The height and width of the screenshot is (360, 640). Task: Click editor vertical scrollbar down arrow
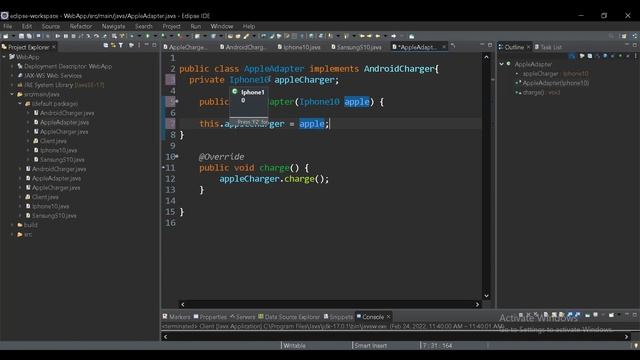(486, 296)
